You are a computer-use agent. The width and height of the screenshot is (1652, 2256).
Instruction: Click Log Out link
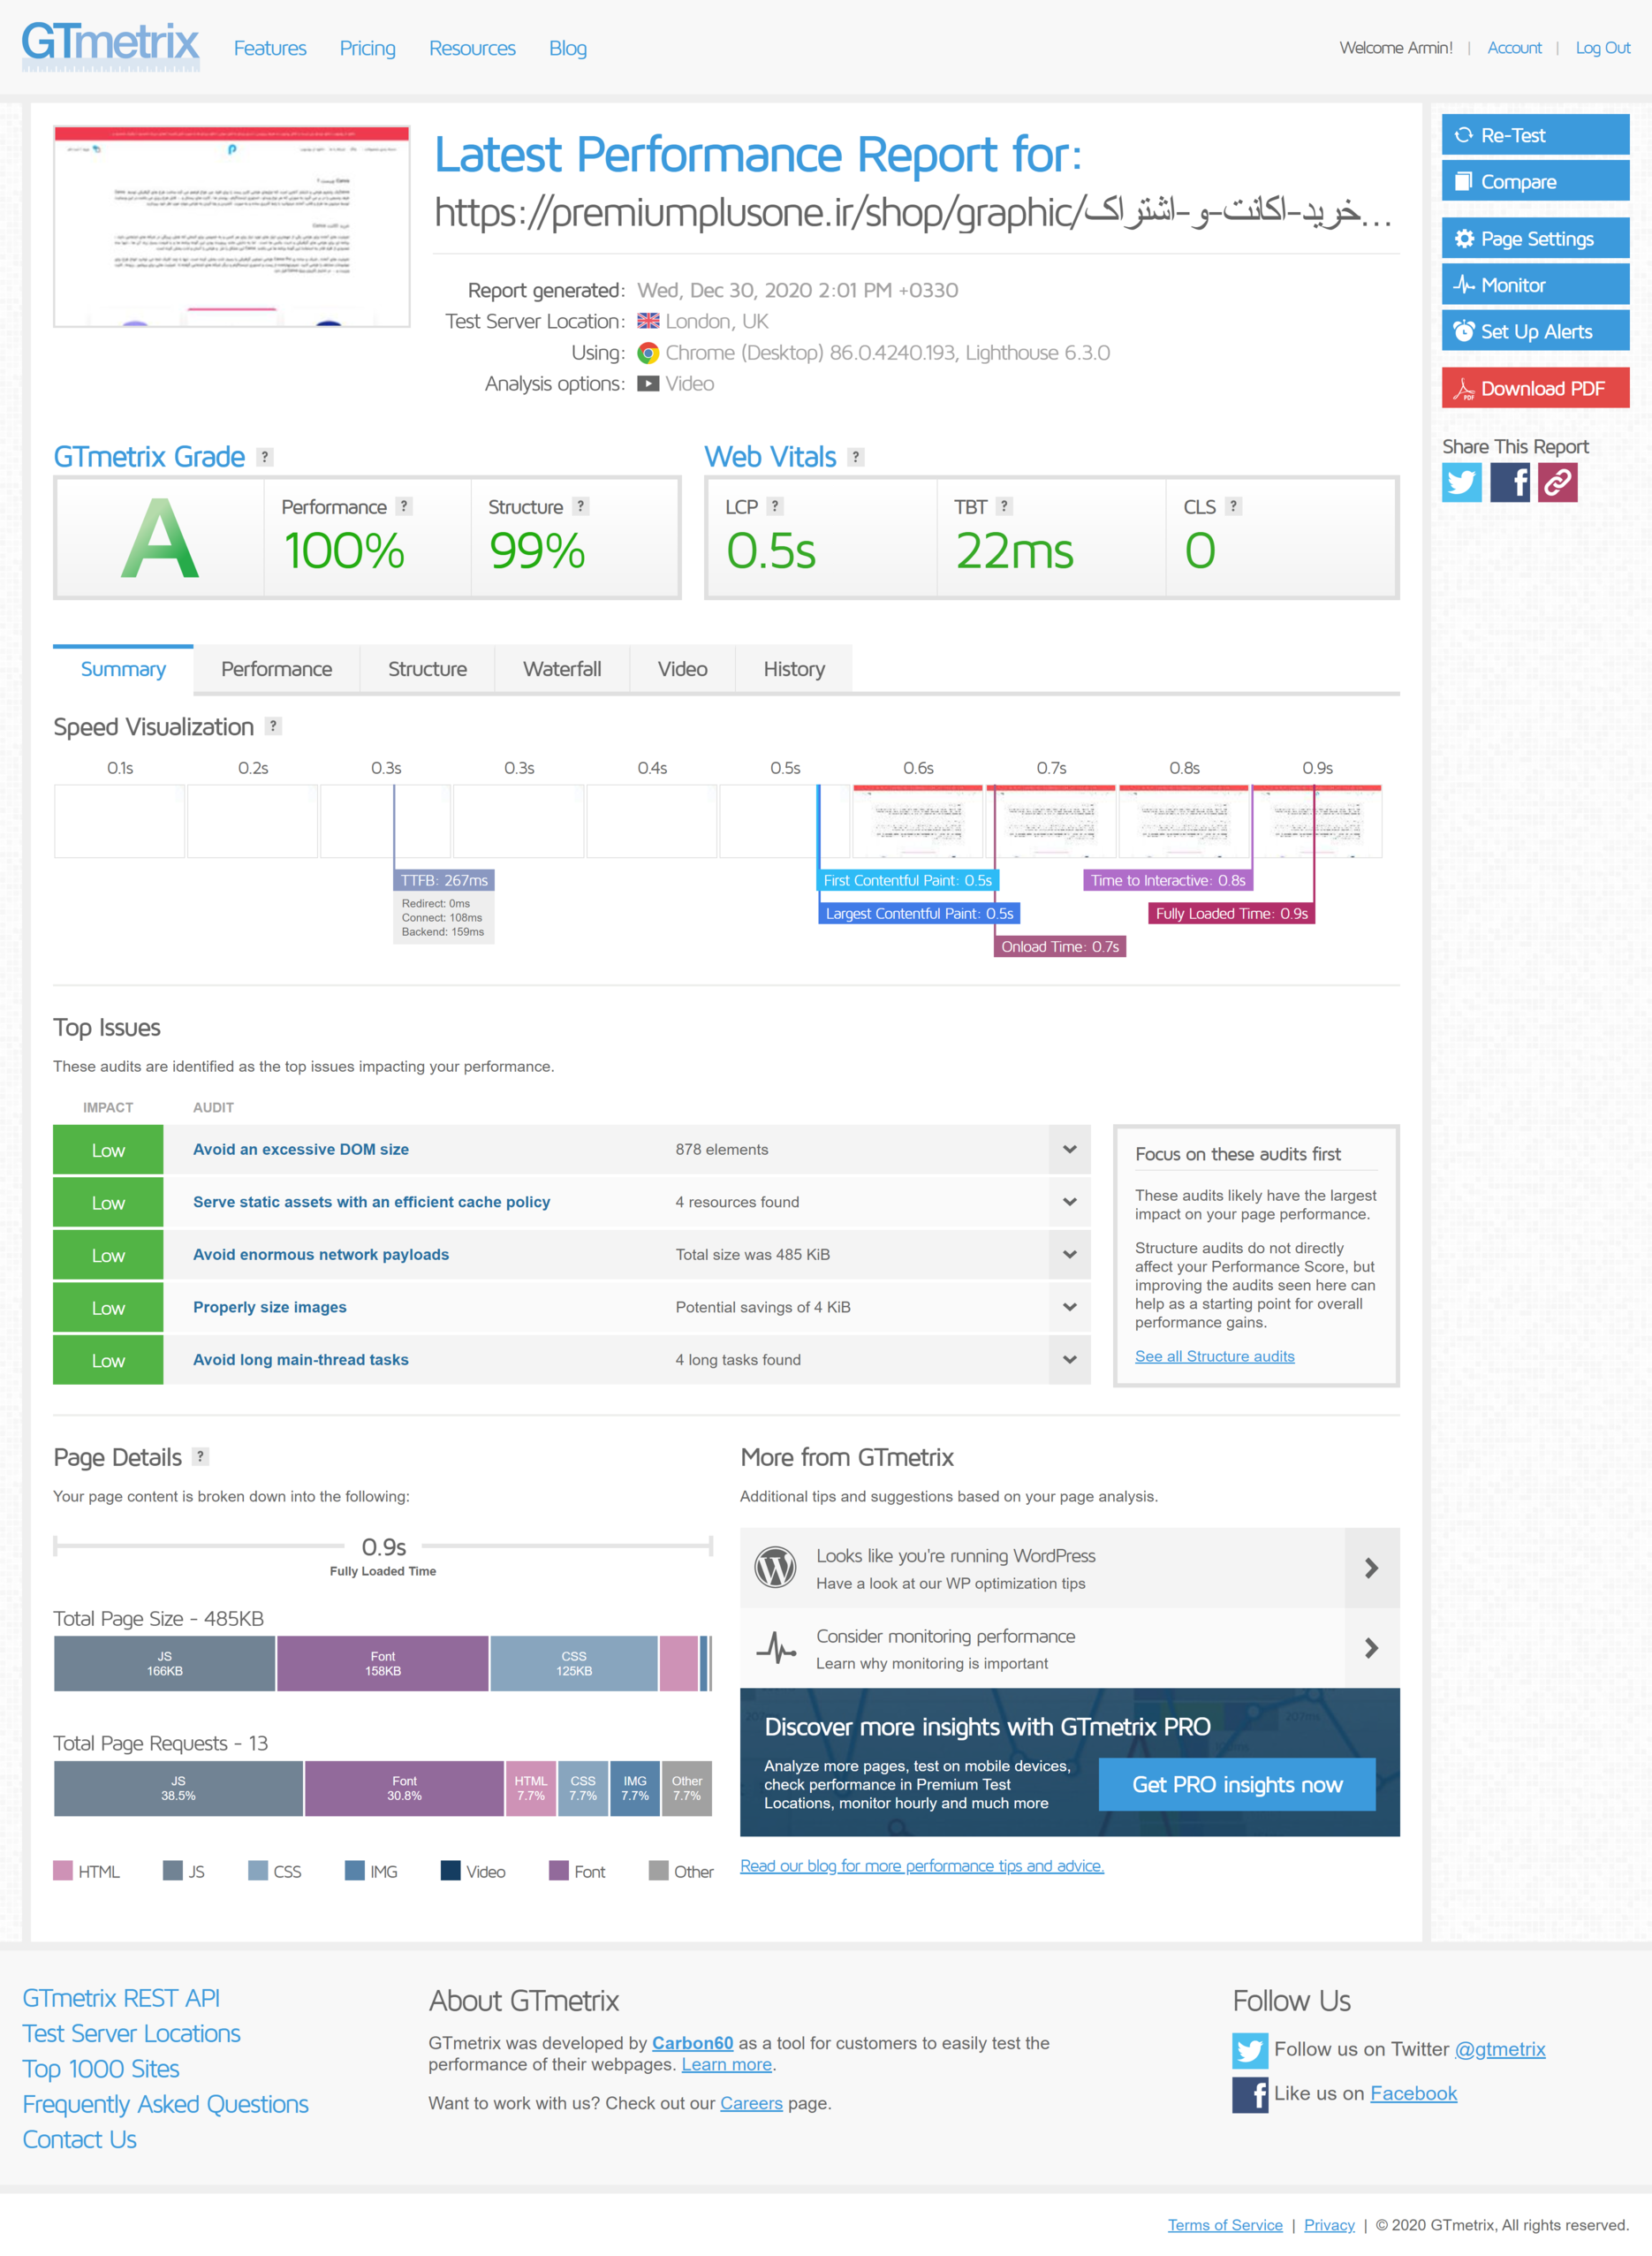tap(1602, 48)
